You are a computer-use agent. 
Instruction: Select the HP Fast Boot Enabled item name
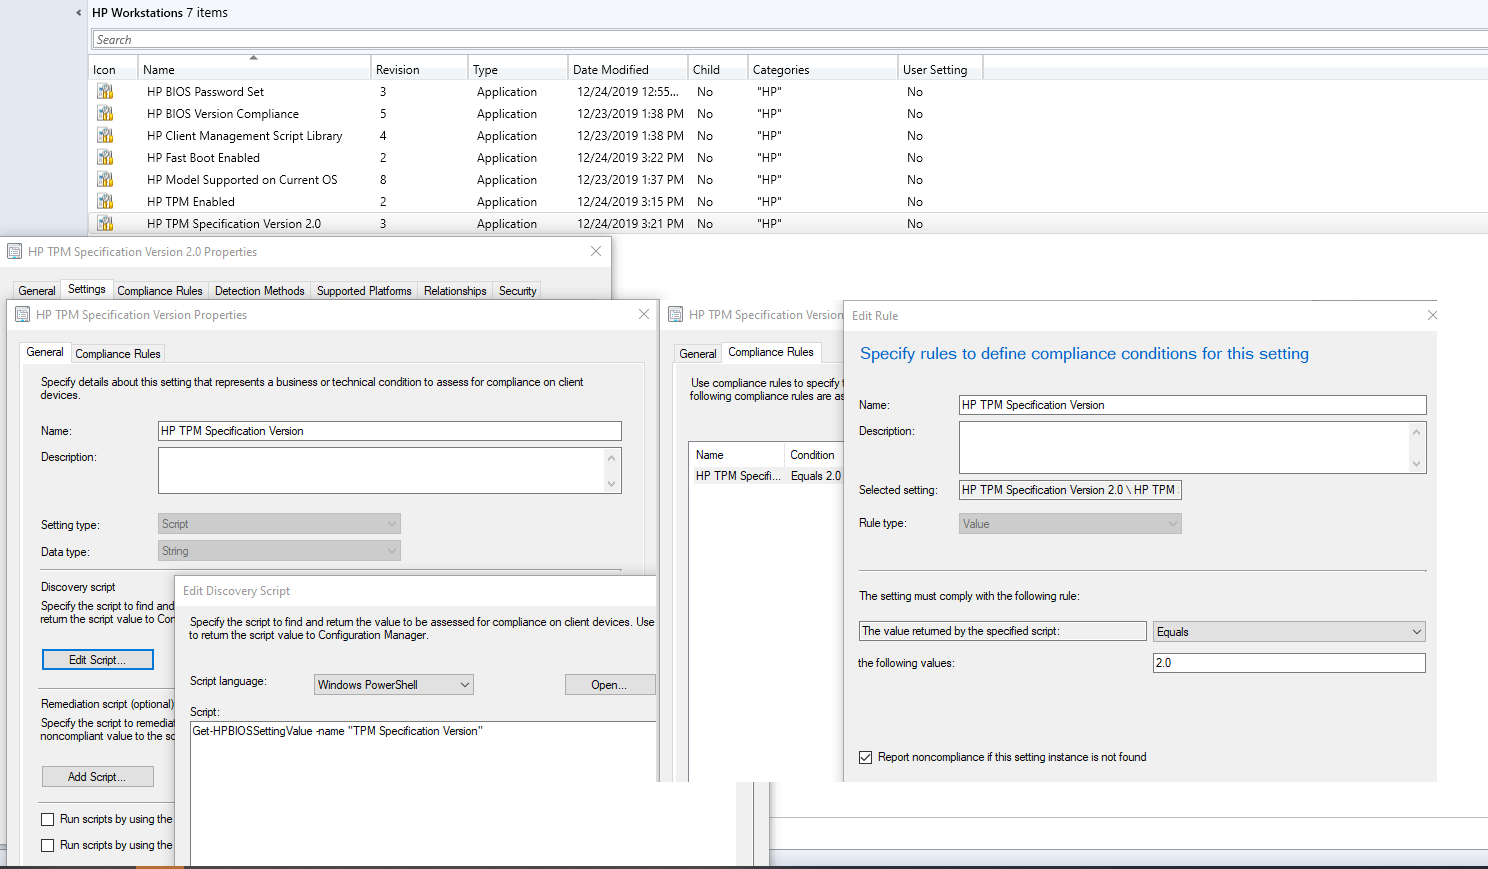(x=203, y=157)
